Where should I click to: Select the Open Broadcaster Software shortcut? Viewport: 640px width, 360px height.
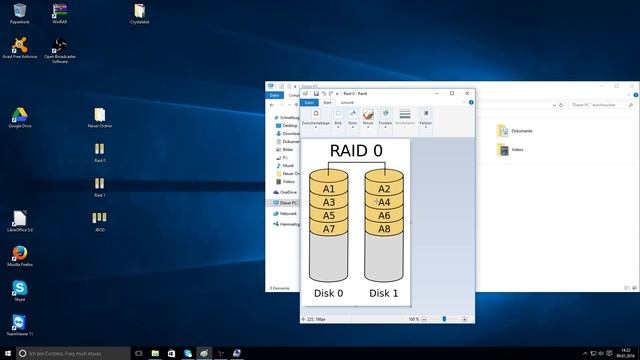(x=60, y=50)
